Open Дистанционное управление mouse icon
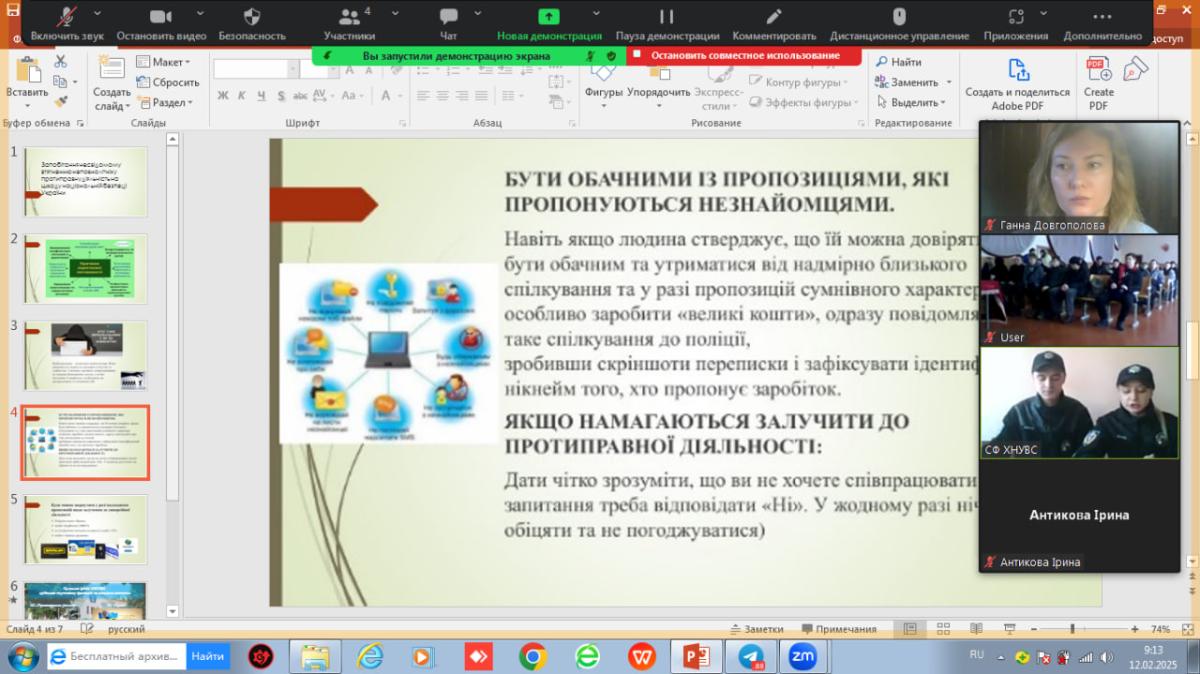 tap(898, 18)
